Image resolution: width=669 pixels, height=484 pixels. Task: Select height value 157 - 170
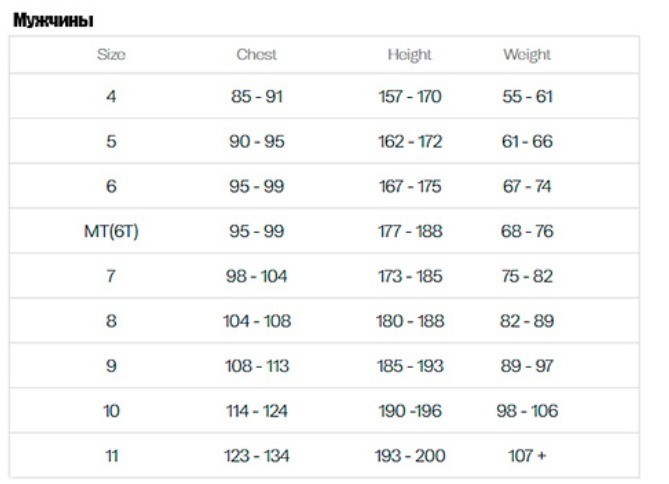(409, 97)
